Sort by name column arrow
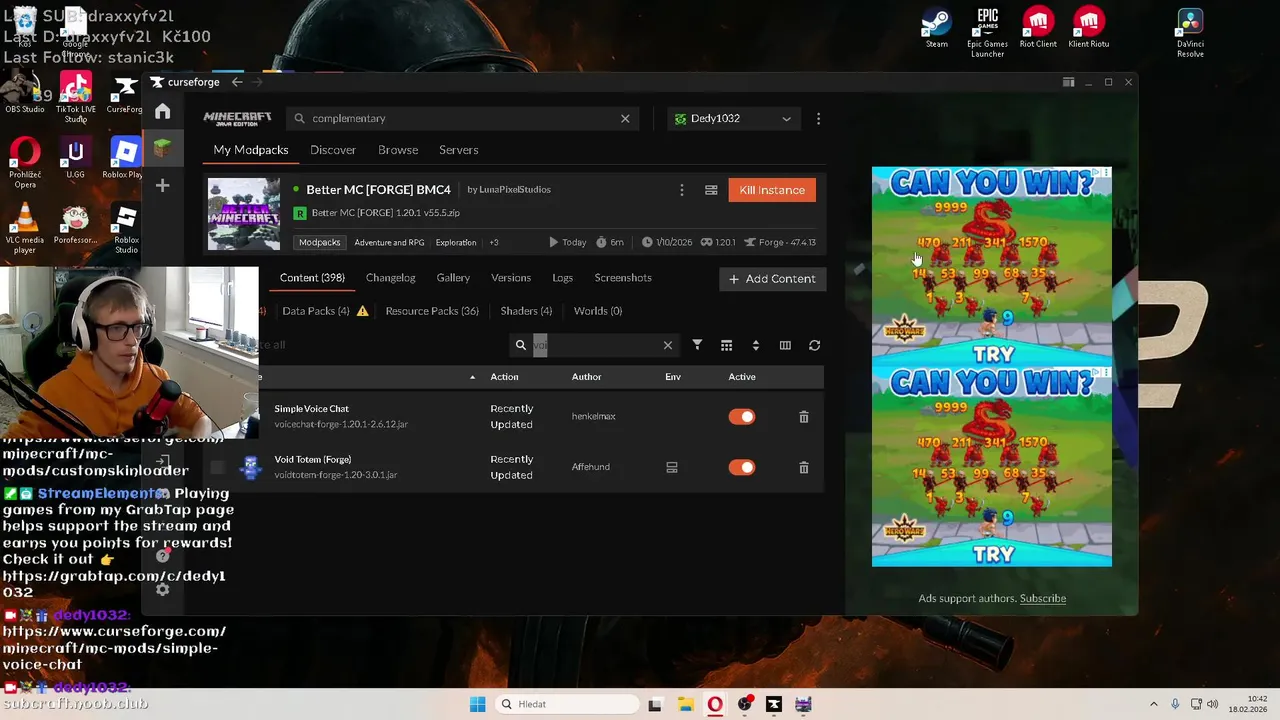The image size is (1280, 720). coord(472,377)
